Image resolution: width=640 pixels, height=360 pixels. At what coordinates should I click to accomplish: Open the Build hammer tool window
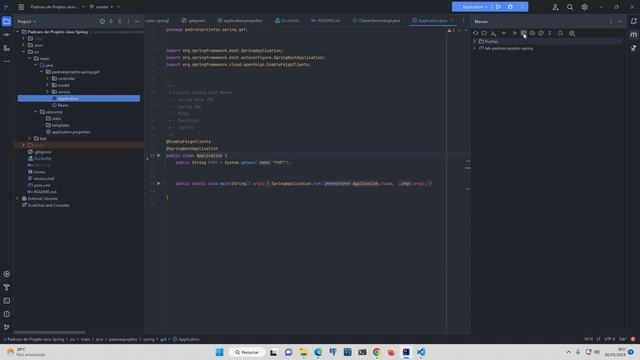pyautogui.click(x=7, y=287)
